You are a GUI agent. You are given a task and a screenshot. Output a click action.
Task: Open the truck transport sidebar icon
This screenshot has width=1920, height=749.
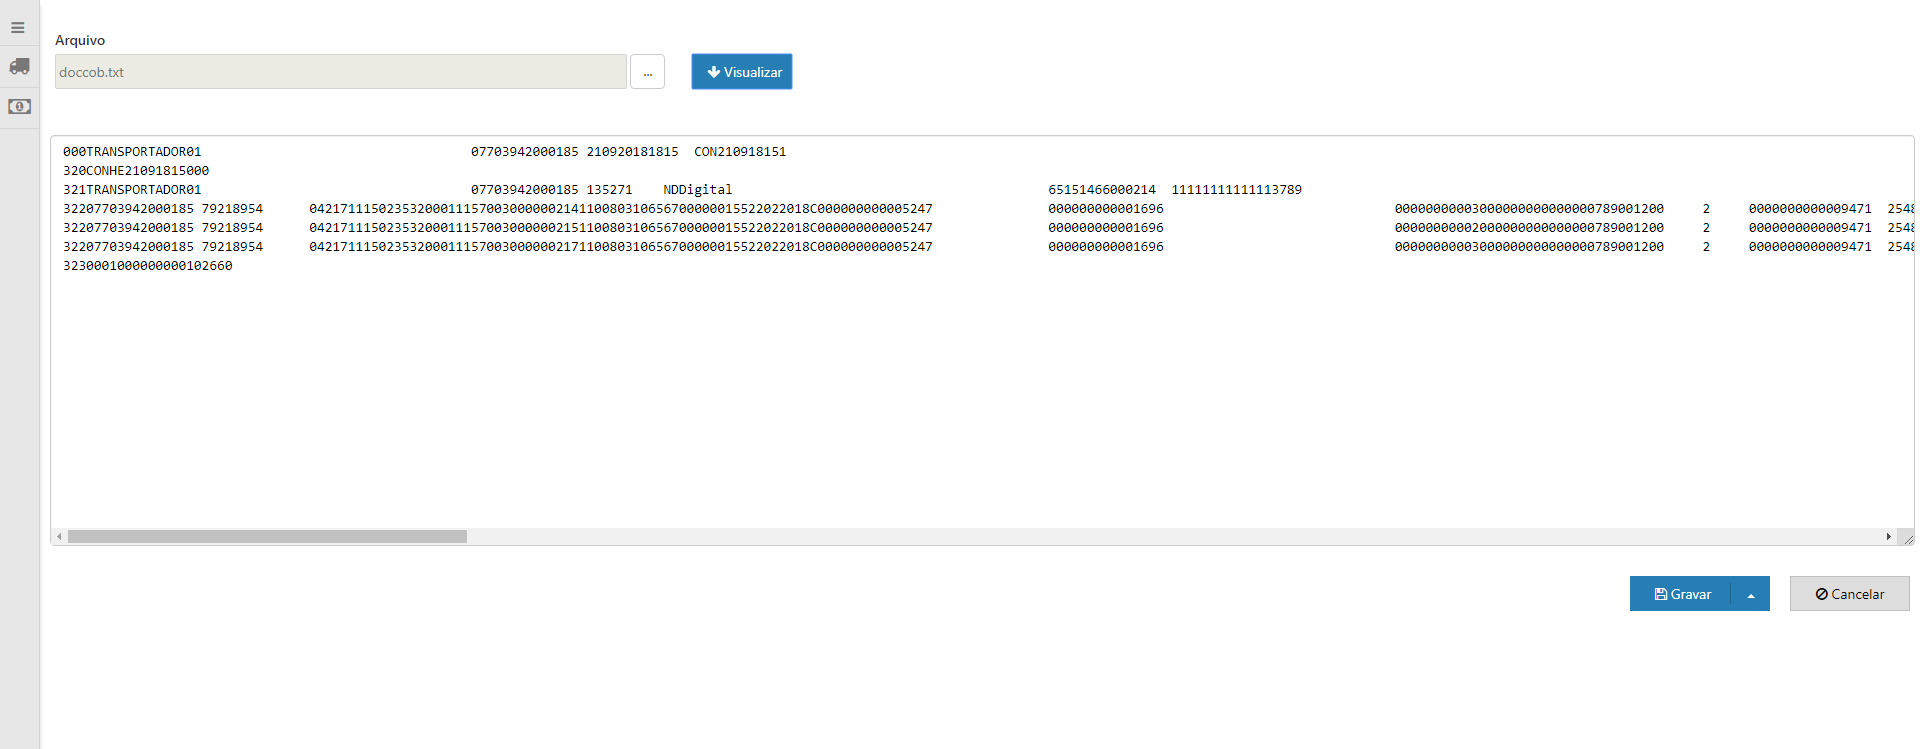[x=19, y=66]
